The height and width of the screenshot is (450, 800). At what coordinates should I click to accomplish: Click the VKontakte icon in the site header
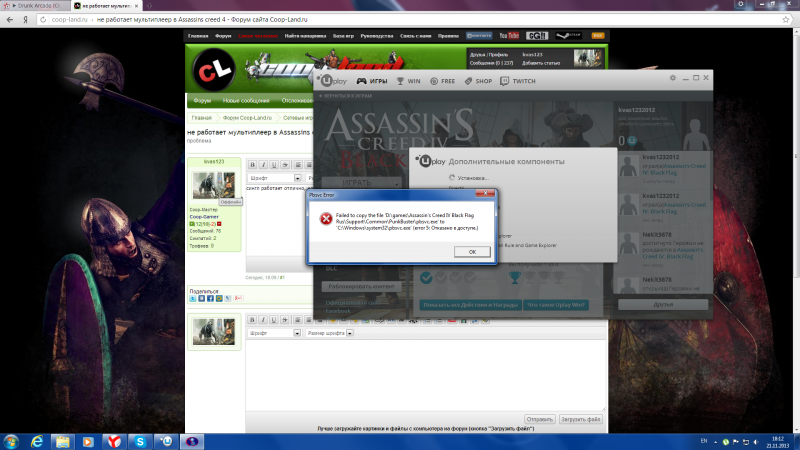(x=479, y=36)
